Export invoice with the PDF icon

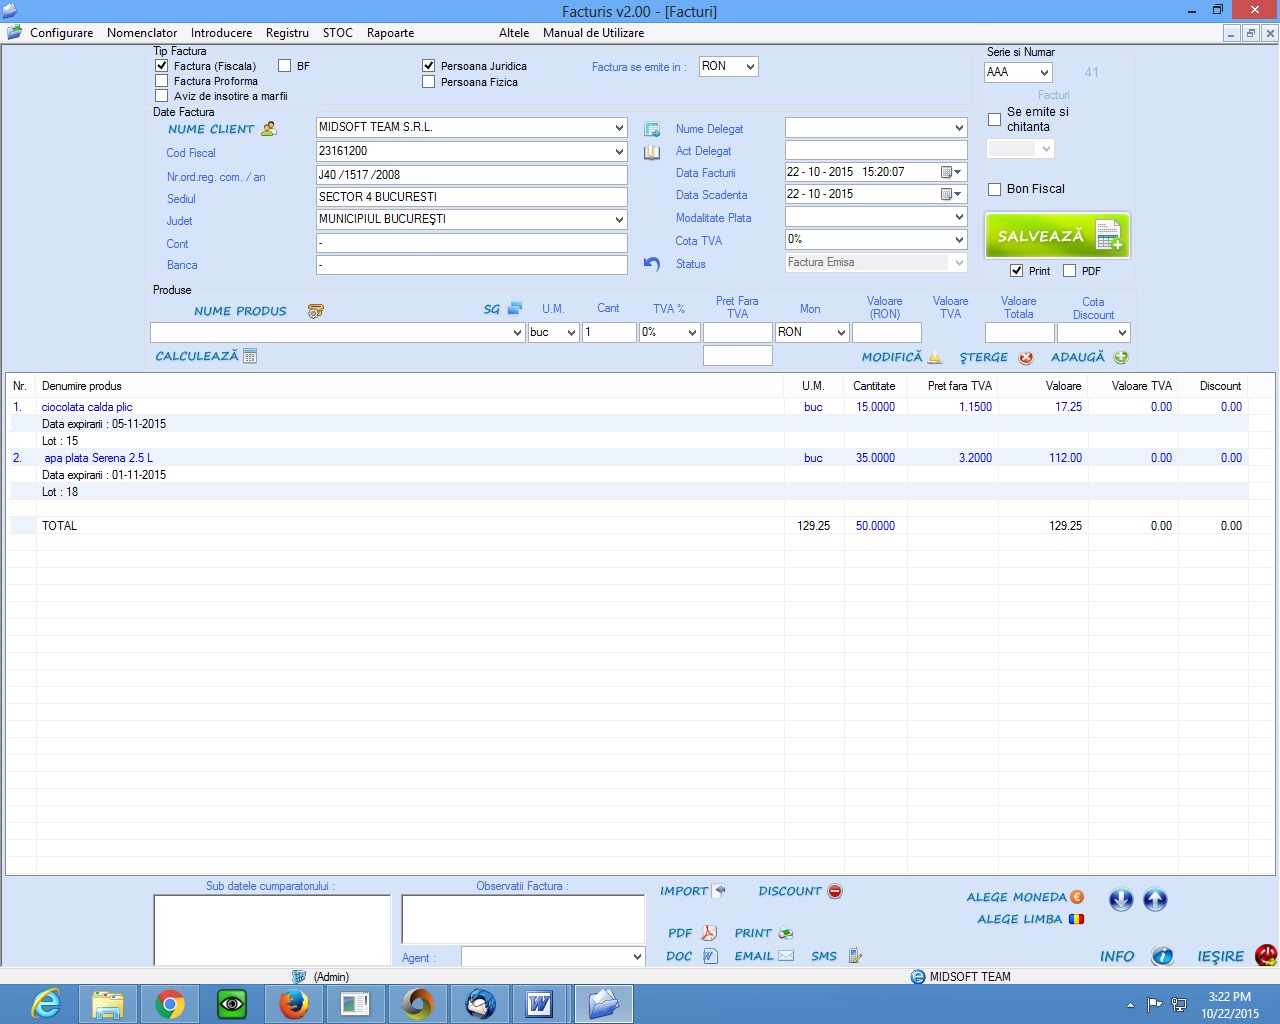[x=709, y=933]
